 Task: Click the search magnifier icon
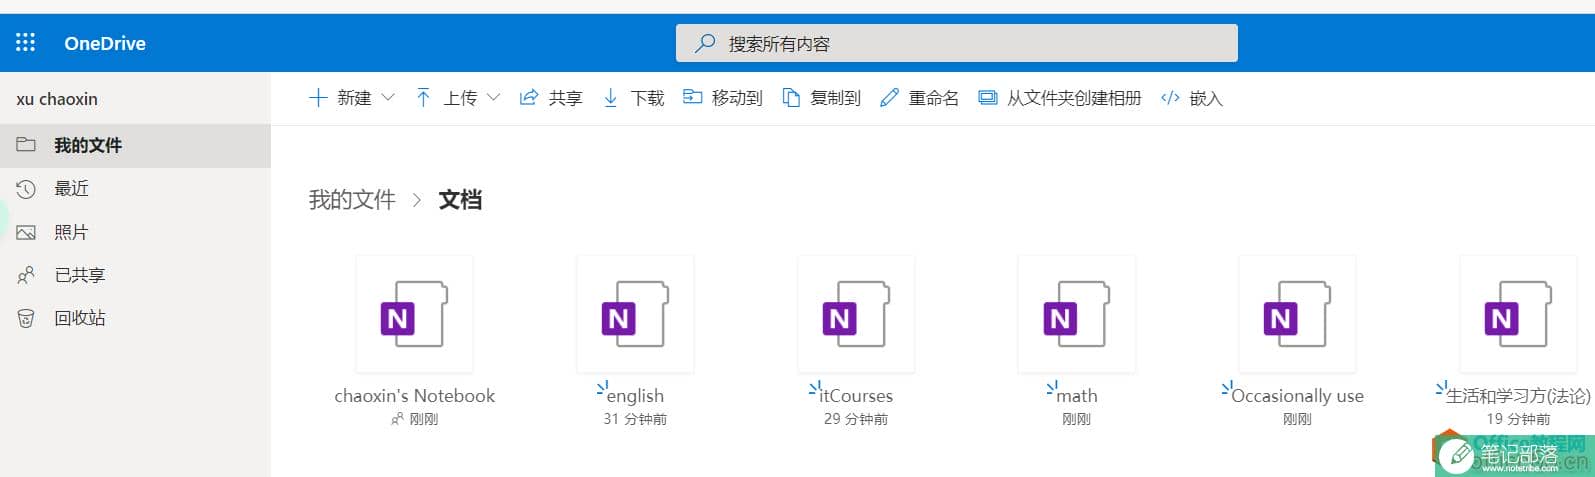705,43
